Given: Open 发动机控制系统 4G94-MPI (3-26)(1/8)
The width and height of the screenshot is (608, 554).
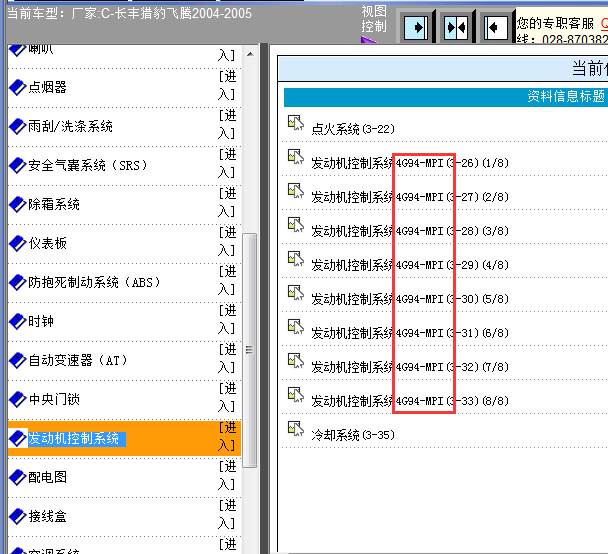Looking at the screenshot, I should tap(410, 163).
